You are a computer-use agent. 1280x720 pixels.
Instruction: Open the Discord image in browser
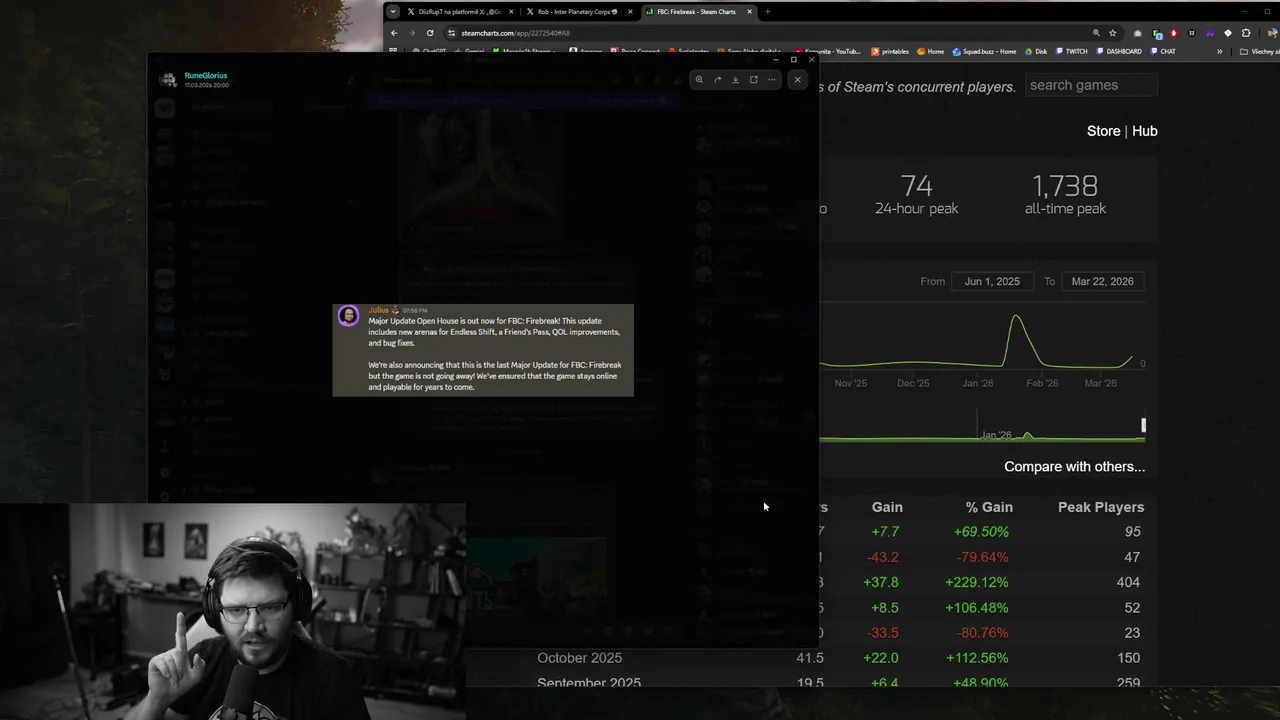(x=753, y=80)
